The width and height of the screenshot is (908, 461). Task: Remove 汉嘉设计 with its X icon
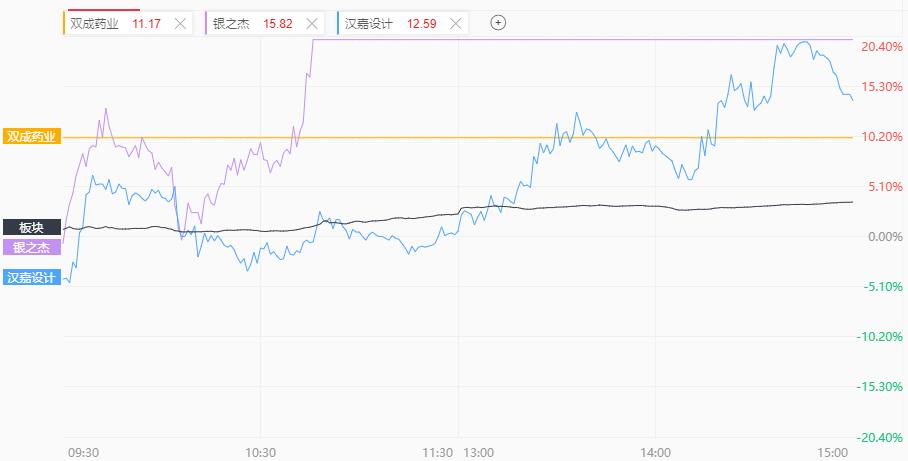(456, 24)
